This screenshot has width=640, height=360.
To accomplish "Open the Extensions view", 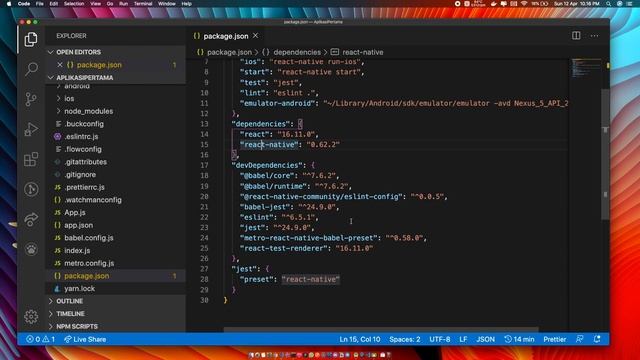I will [31, 159].
